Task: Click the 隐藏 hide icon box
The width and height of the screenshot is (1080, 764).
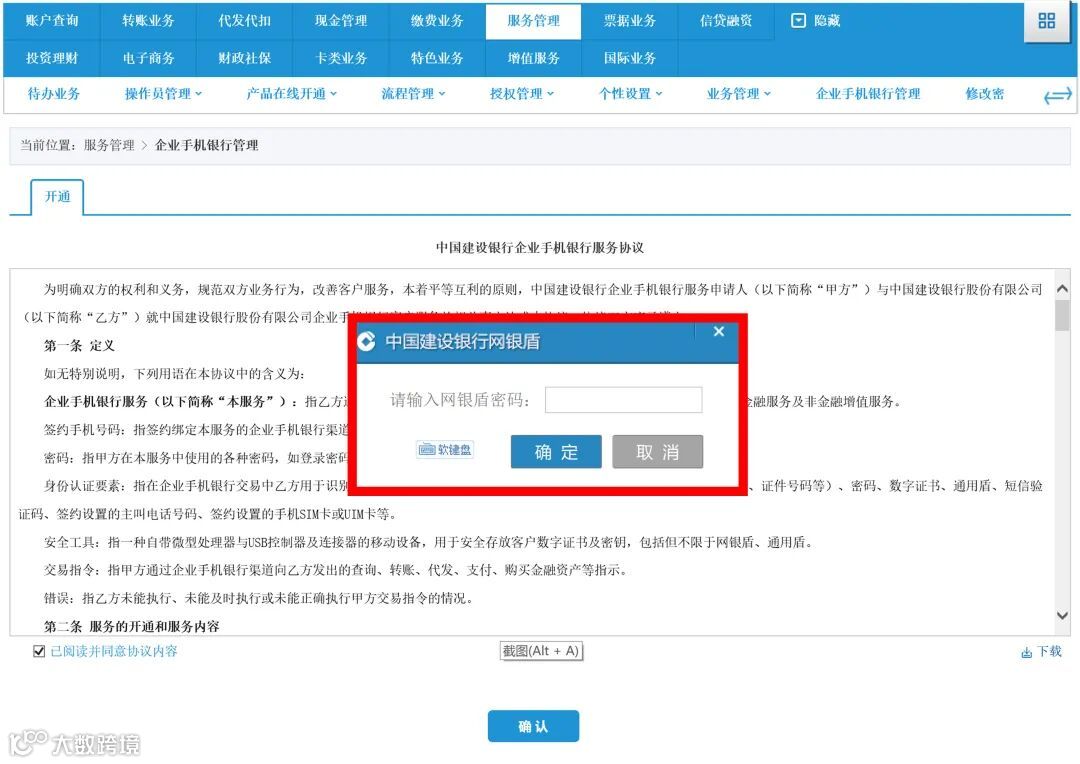Action: click(798, 21)
